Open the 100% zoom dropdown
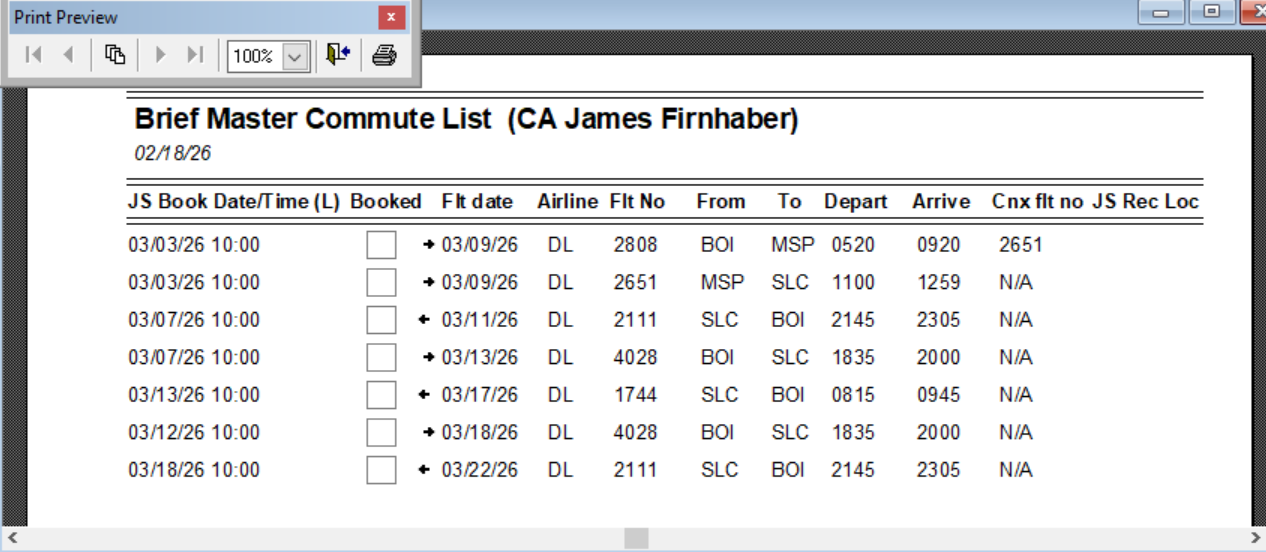 [295, 56]
